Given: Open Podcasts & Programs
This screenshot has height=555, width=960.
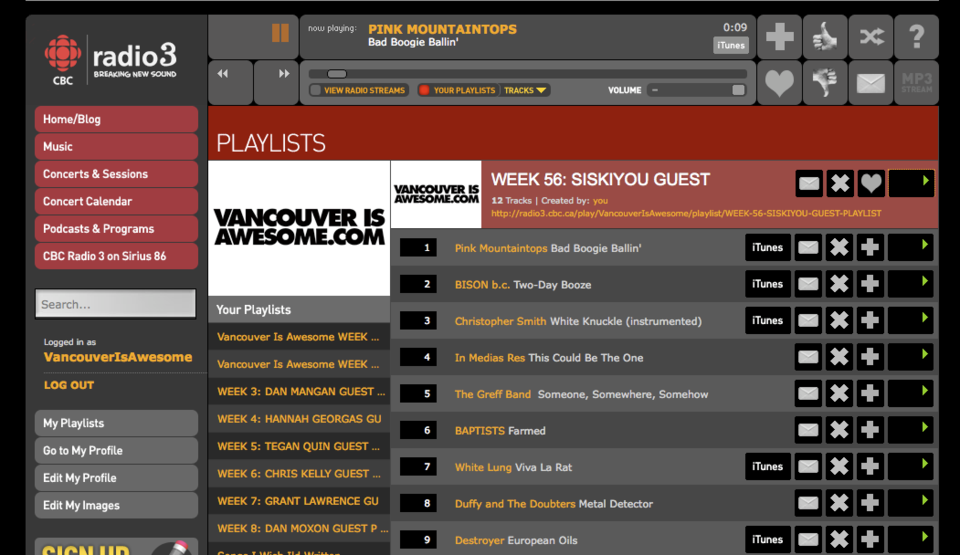Looking at the screenshot, I should click(x=116, y=228).
